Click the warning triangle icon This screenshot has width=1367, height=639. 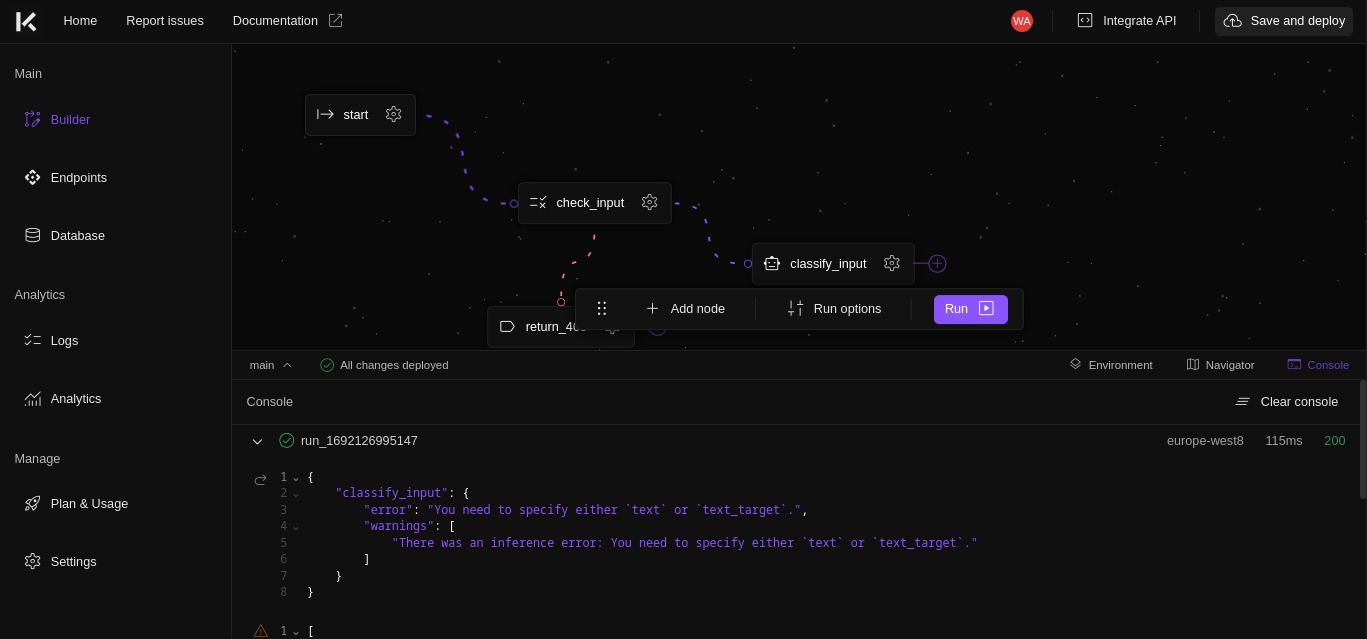(261, 631)
